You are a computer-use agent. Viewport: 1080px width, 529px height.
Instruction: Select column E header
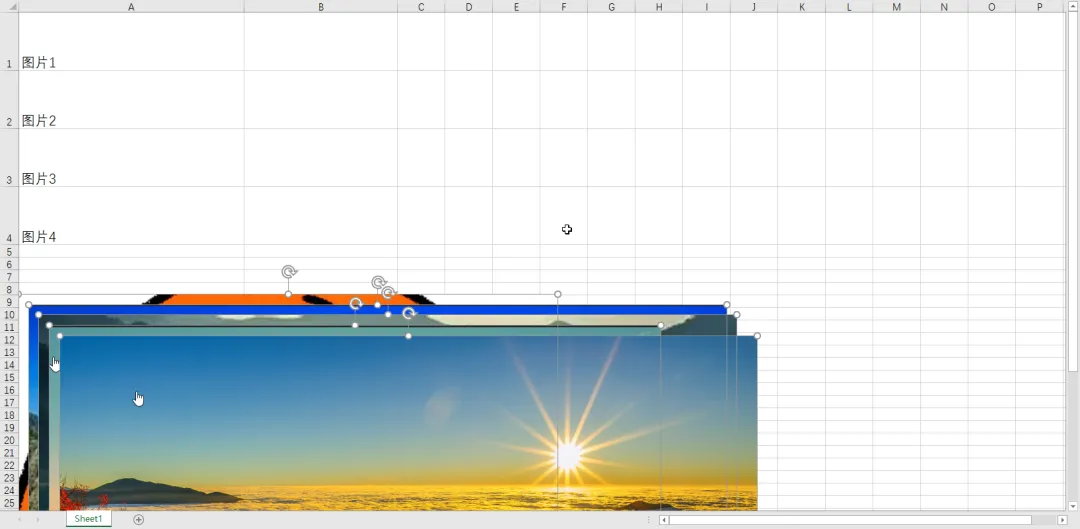pyautogui.click(x=516, y=6)
